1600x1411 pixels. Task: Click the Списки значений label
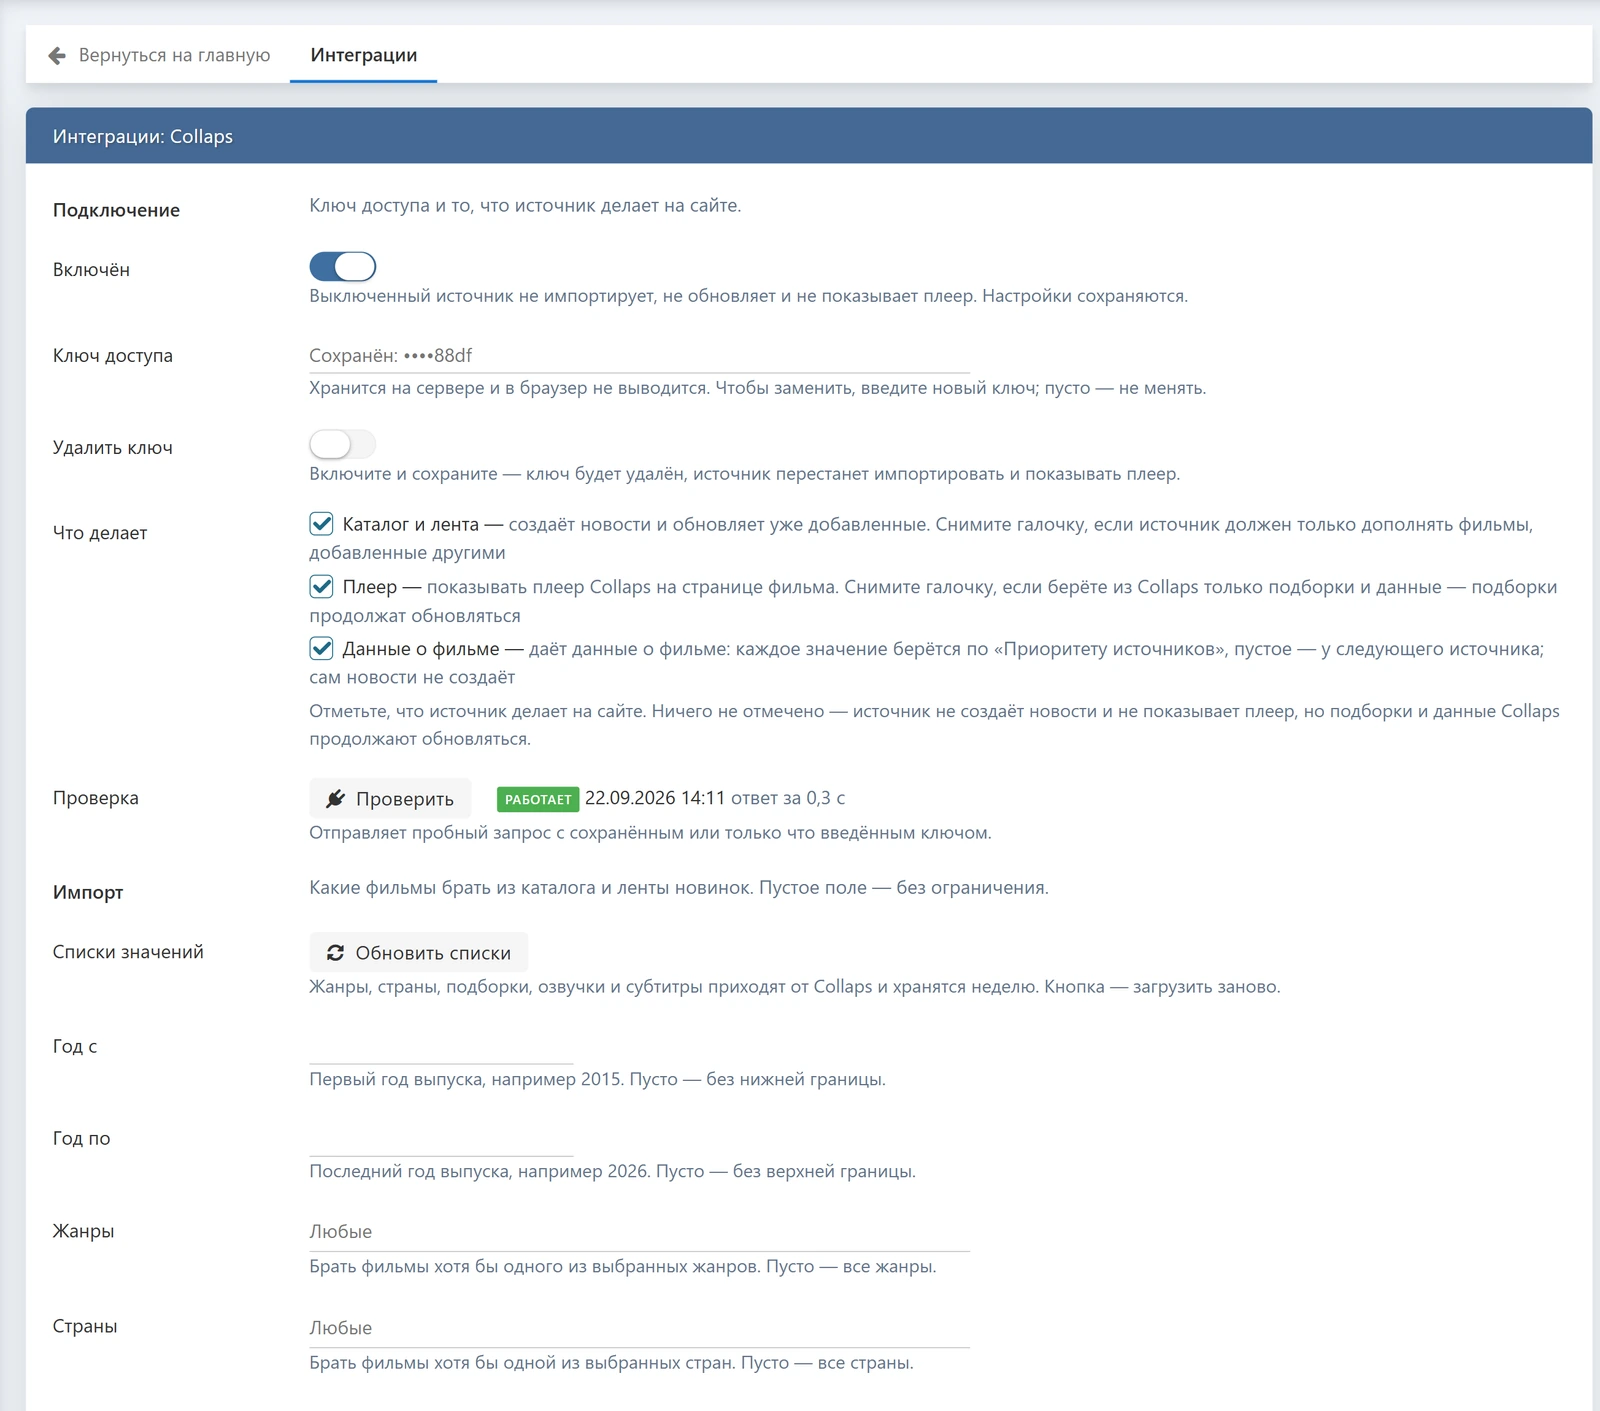click(x=128, y=952)
